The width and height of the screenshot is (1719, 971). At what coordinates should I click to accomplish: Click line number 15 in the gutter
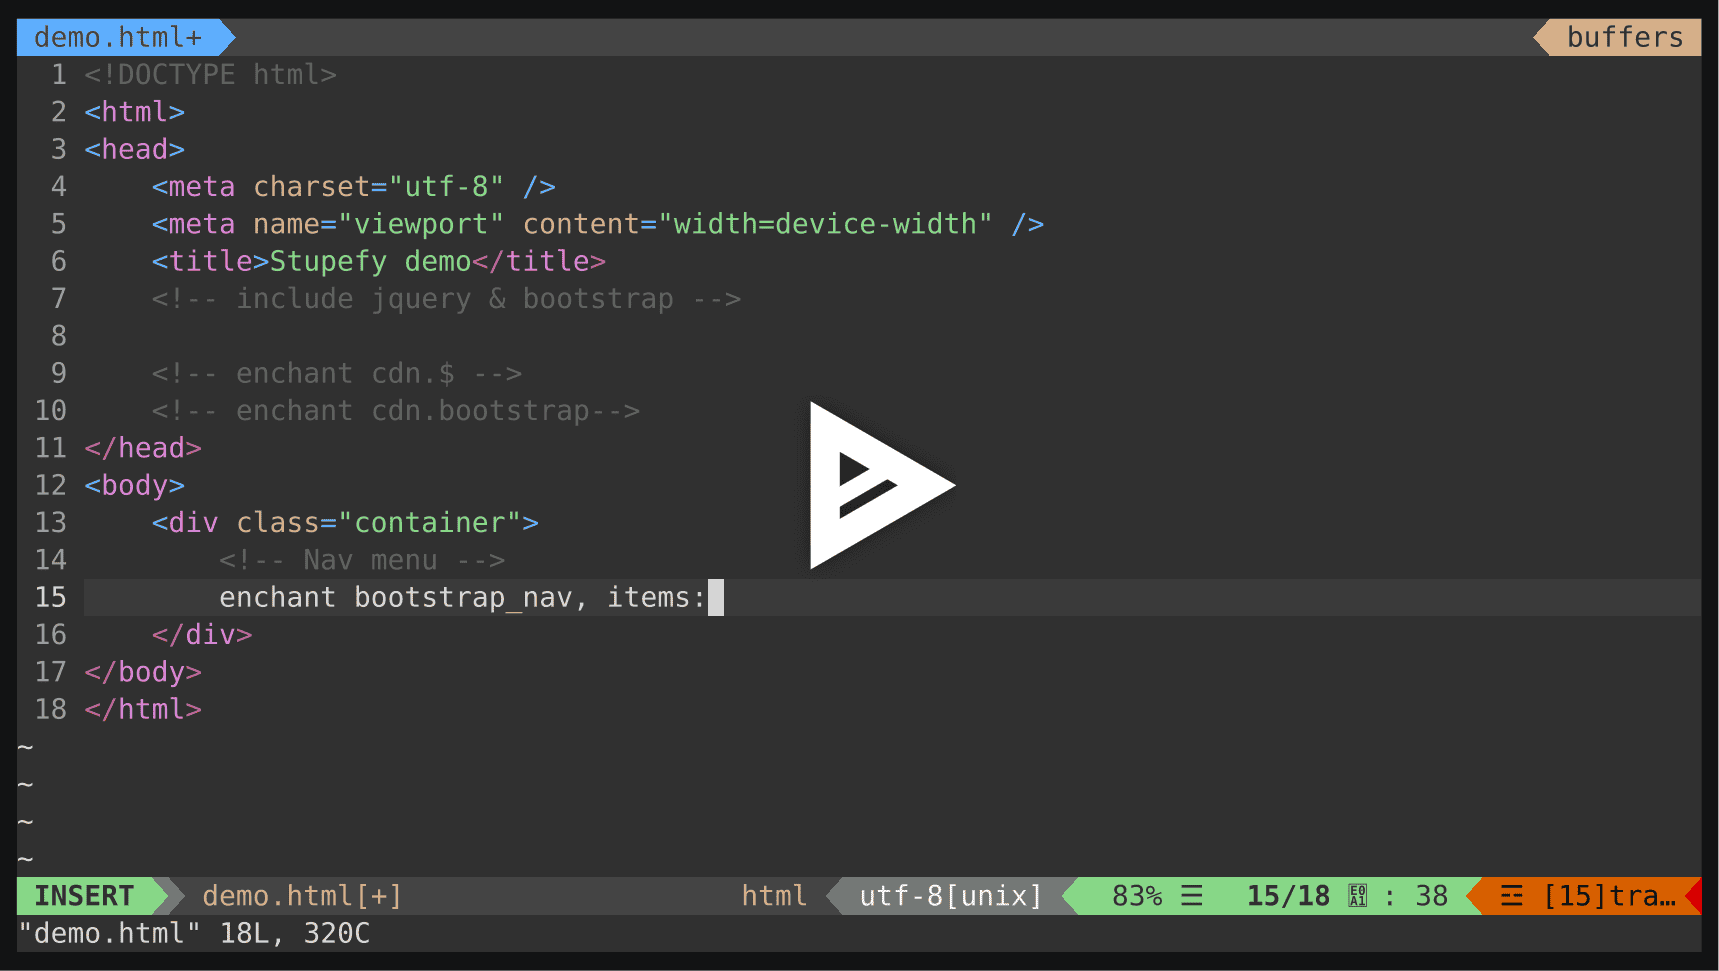50,597
